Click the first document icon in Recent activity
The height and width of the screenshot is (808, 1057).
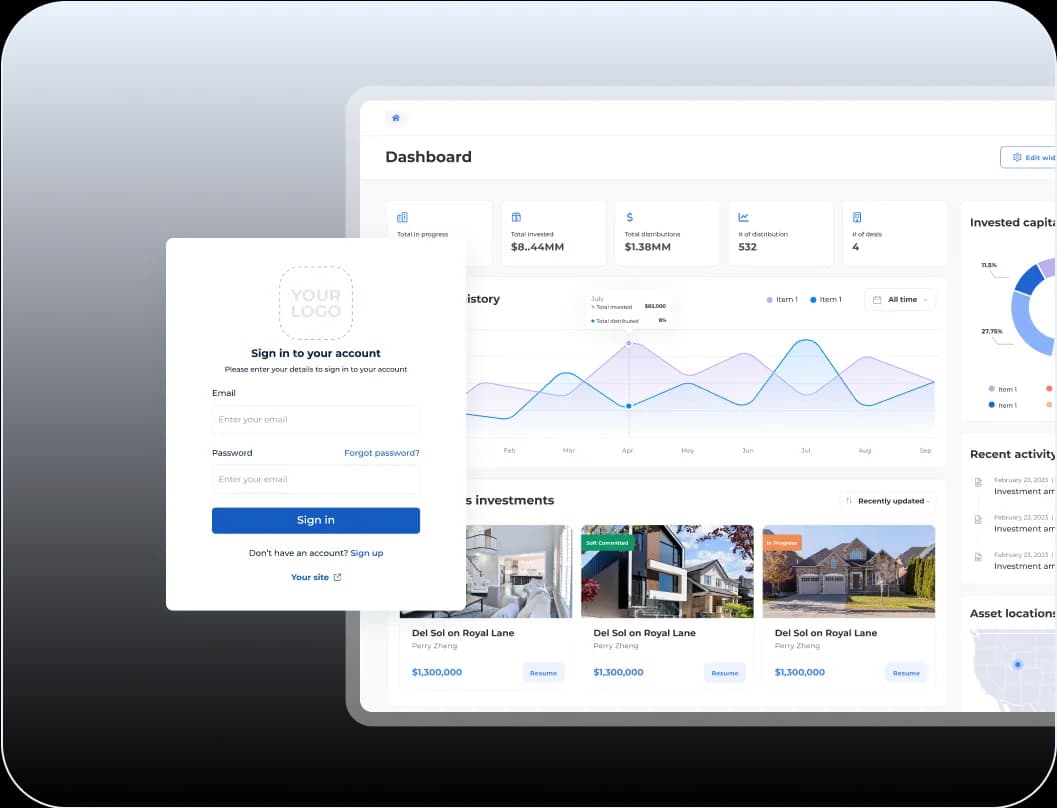coord(978,482)
